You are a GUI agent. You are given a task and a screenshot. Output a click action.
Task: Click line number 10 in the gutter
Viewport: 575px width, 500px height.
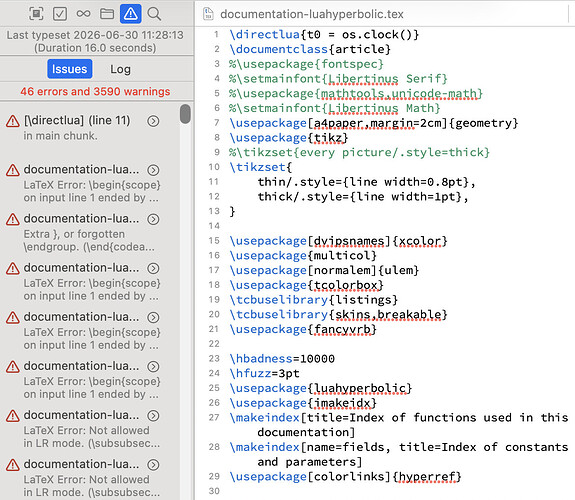click(x=214, y=167)
